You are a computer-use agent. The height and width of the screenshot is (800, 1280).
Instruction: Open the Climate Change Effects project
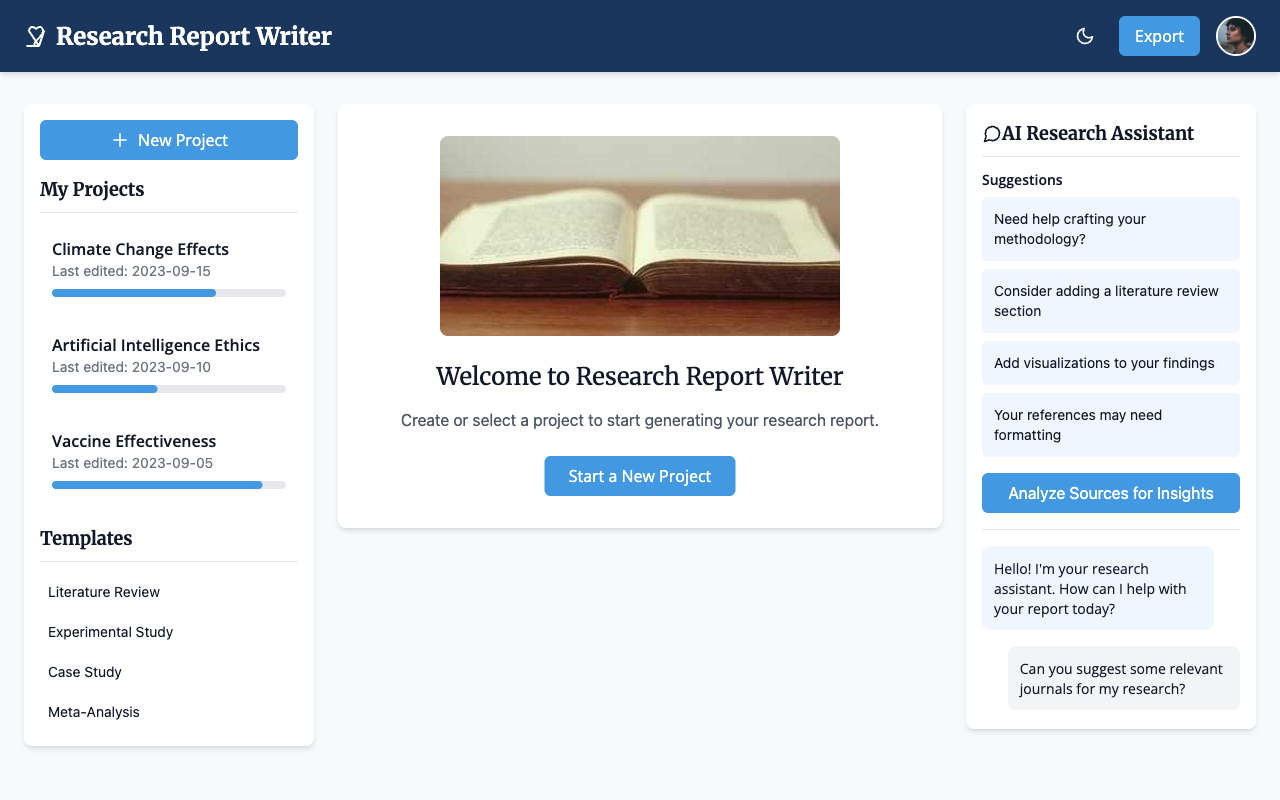(140, 249)
